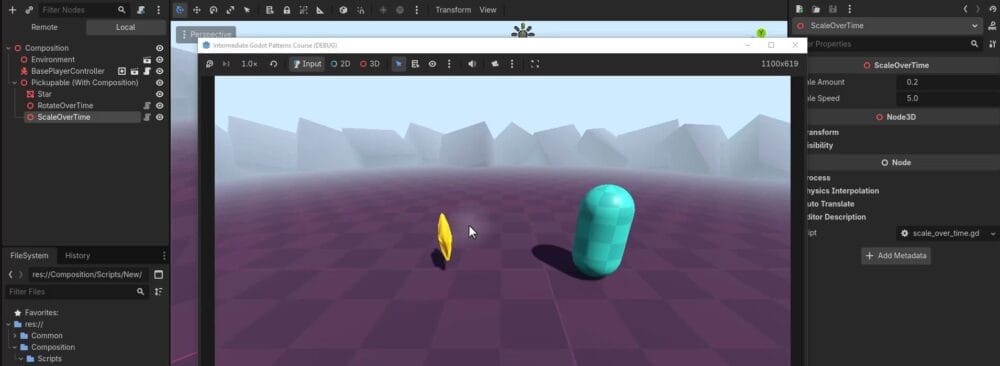Click the Scale Speed 5.0 value field
This screenshot has width=1000, height=366.
tap(948, 99)
